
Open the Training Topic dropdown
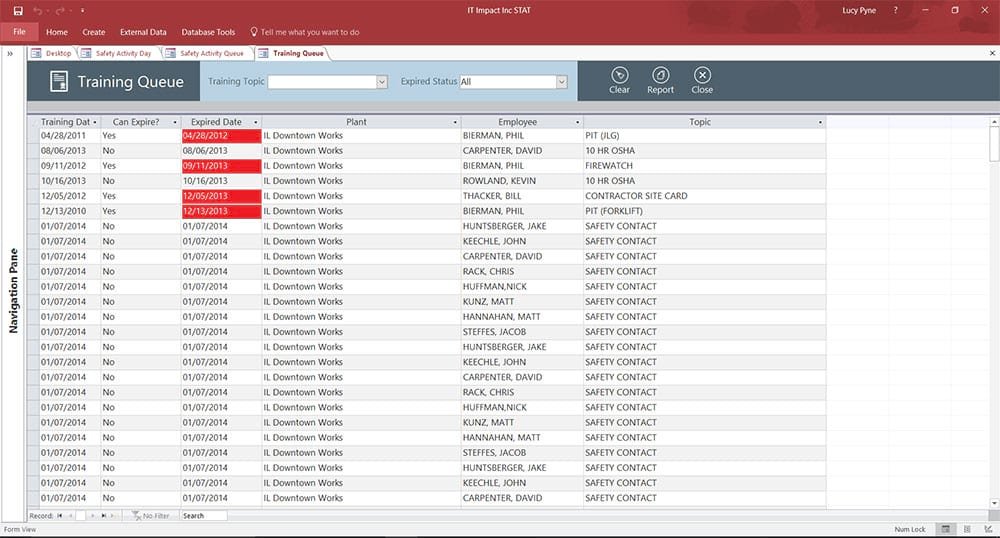pyautogui.click(x=381, y=82)
